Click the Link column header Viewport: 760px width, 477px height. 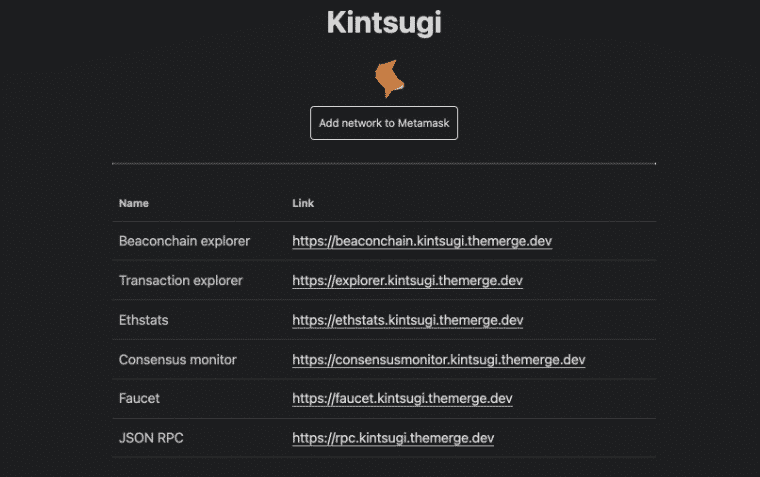(x=303, y=203)
